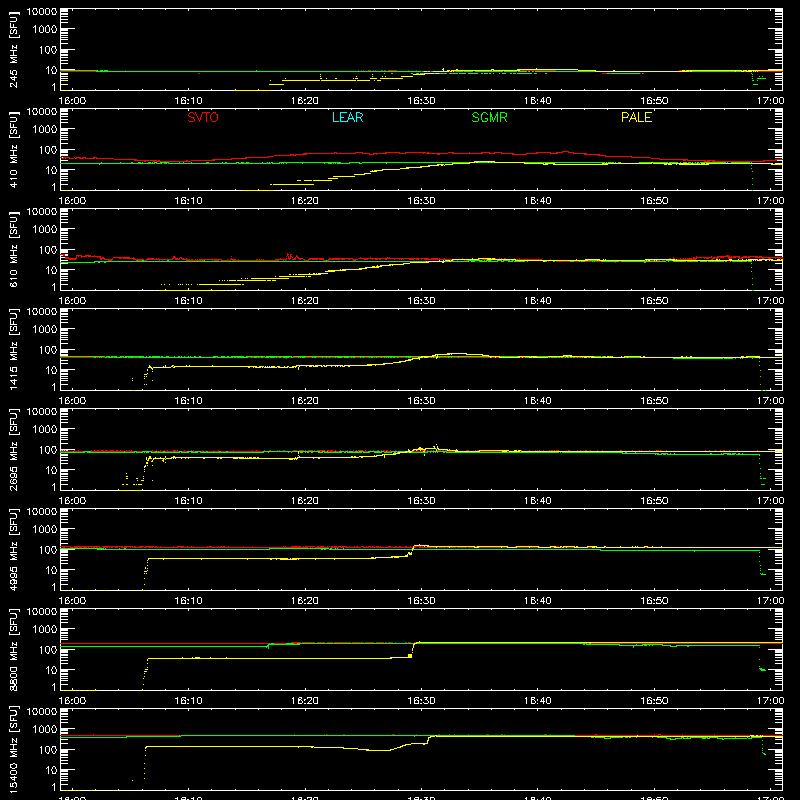Click the 16:50 time label under 2695 MHz plot
The width and height of the screenshot is (800, 800).
pos(654,501)
